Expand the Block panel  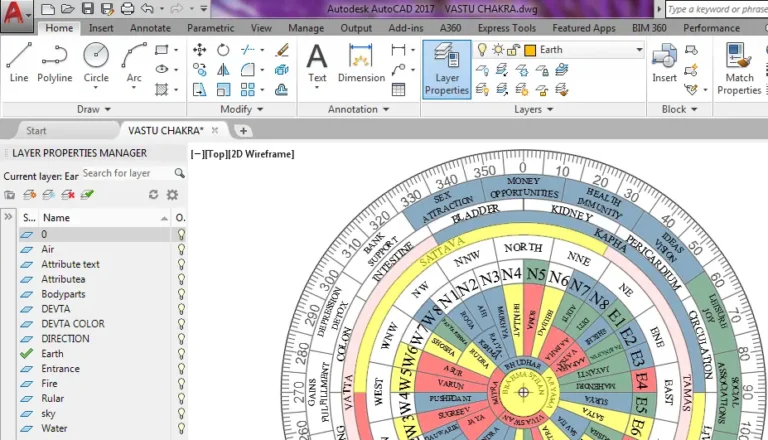click(x=679, y=109)
